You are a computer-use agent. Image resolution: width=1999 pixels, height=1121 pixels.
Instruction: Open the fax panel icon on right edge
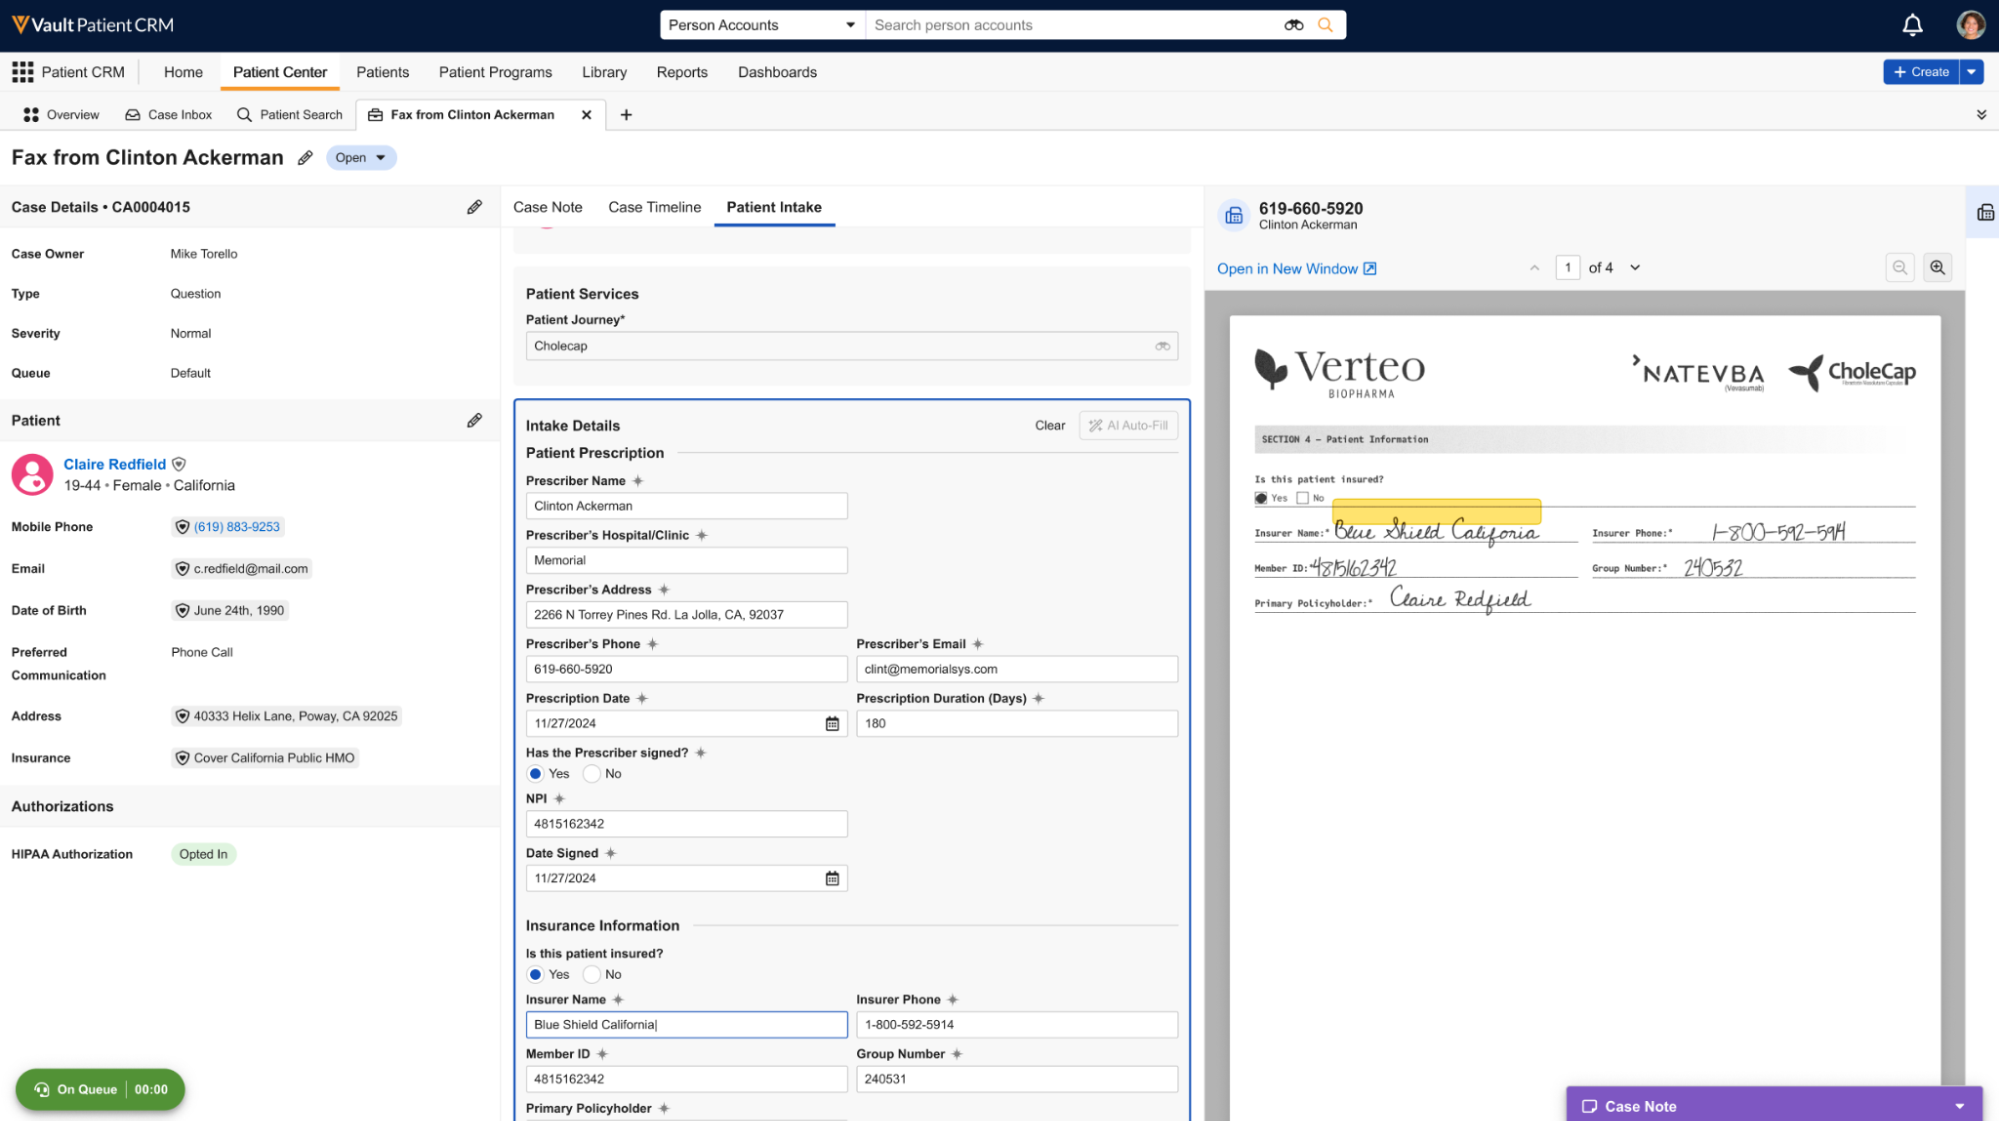click(x=1984, y=212)
